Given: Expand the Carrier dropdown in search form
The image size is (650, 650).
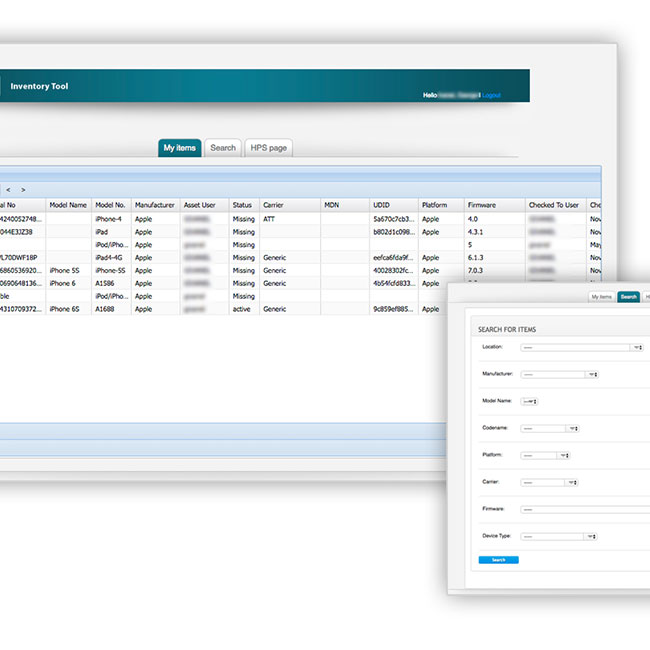Looking at the screenshot, I should (549, 482).
